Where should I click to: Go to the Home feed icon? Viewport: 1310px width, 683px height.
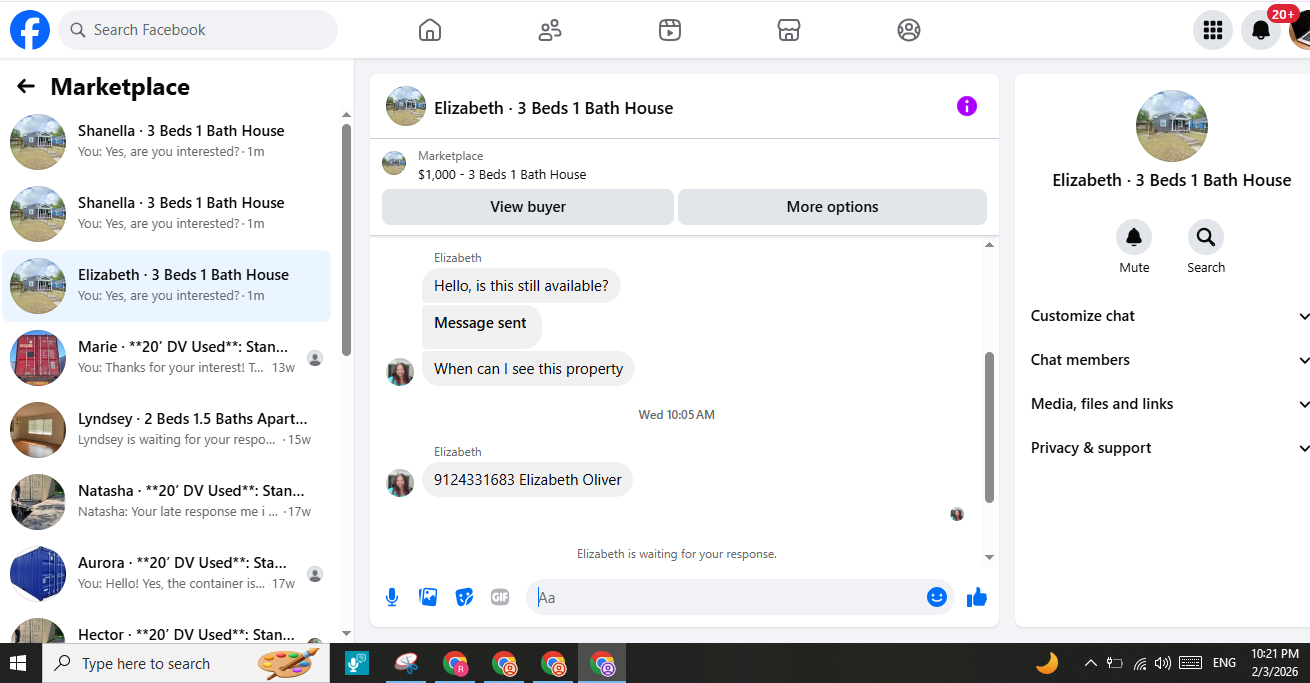click(430, 30)
